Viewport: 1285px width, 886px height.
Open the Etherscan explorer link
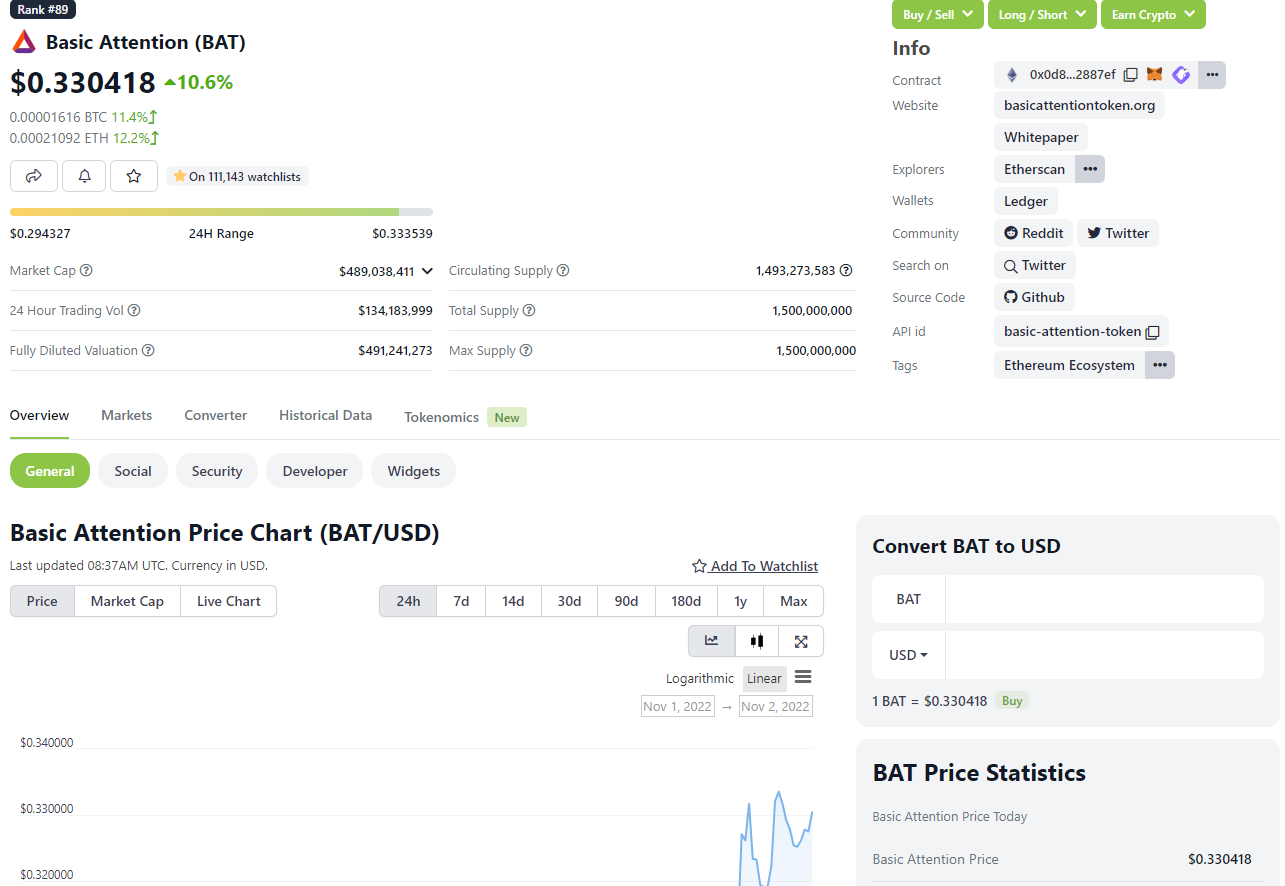[x=1035, y=169]
